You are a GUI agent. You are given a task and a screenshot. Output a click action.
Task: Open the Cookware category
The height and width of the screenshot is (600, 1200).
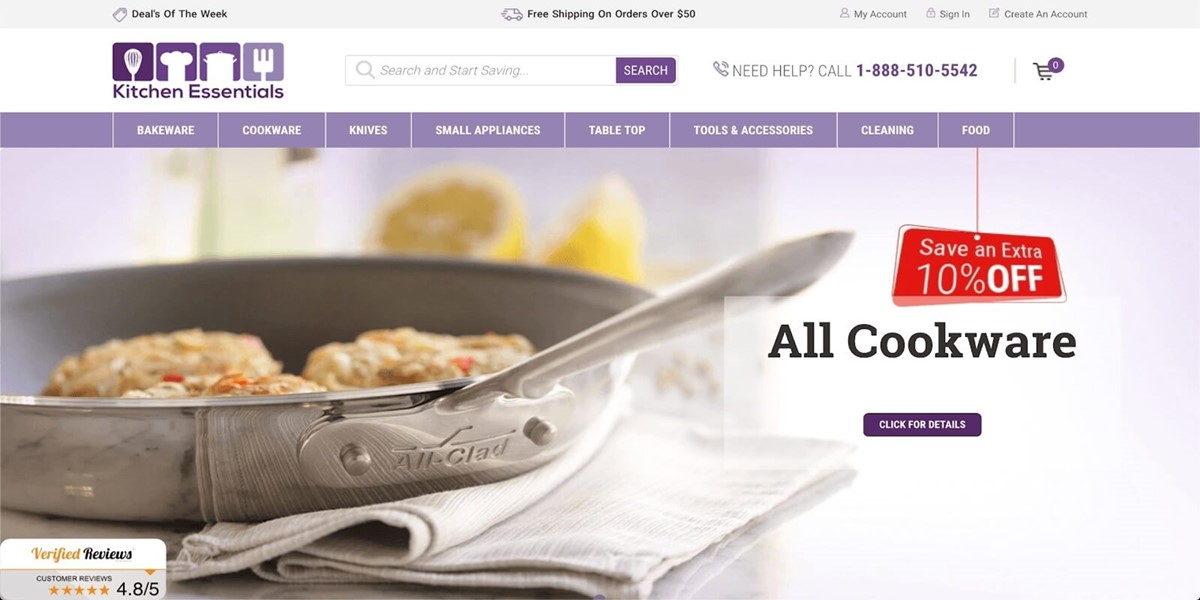[x=272, y=130]
